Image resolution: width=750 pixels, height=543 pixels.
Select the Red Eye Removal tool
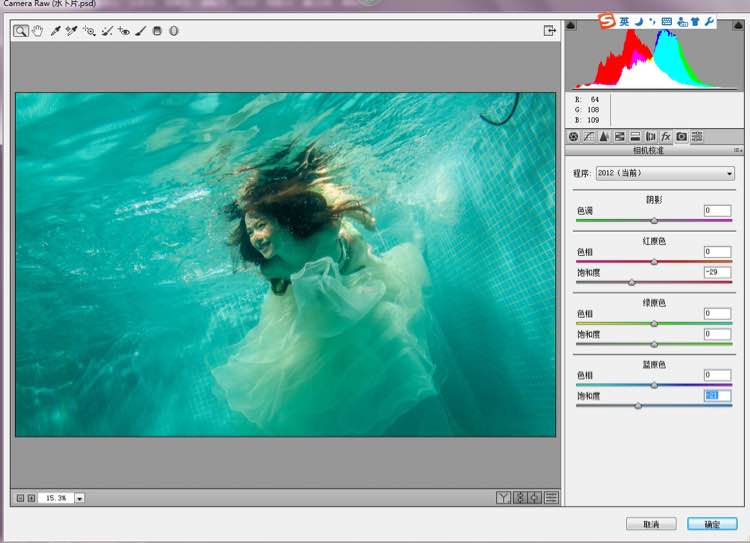click(124, 31)
